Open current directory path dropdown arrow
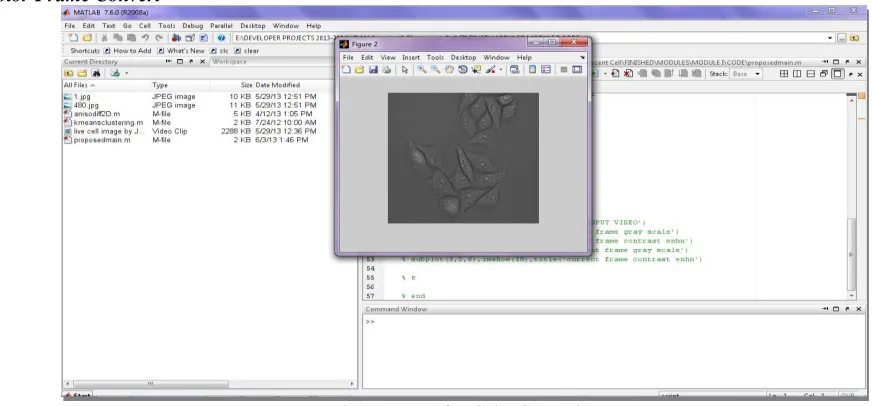Viewport: 872px width, 406px height. [830, 38]
